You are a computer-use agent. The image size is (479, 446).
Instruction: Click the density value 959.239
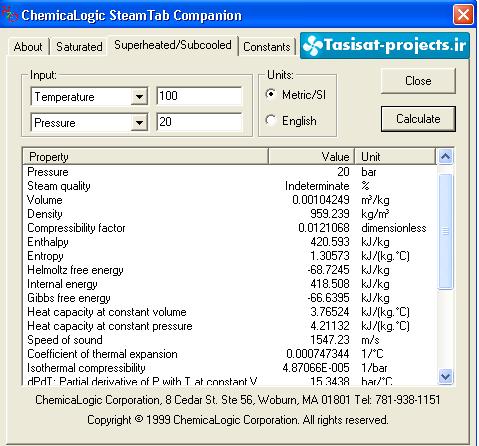click(330, 214)
